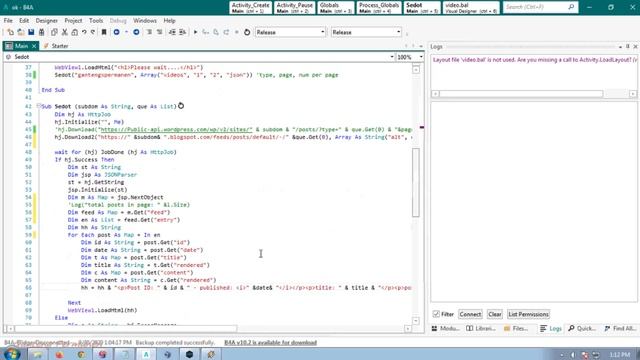Open video.bal in Visual Designer

pos(471,7)
